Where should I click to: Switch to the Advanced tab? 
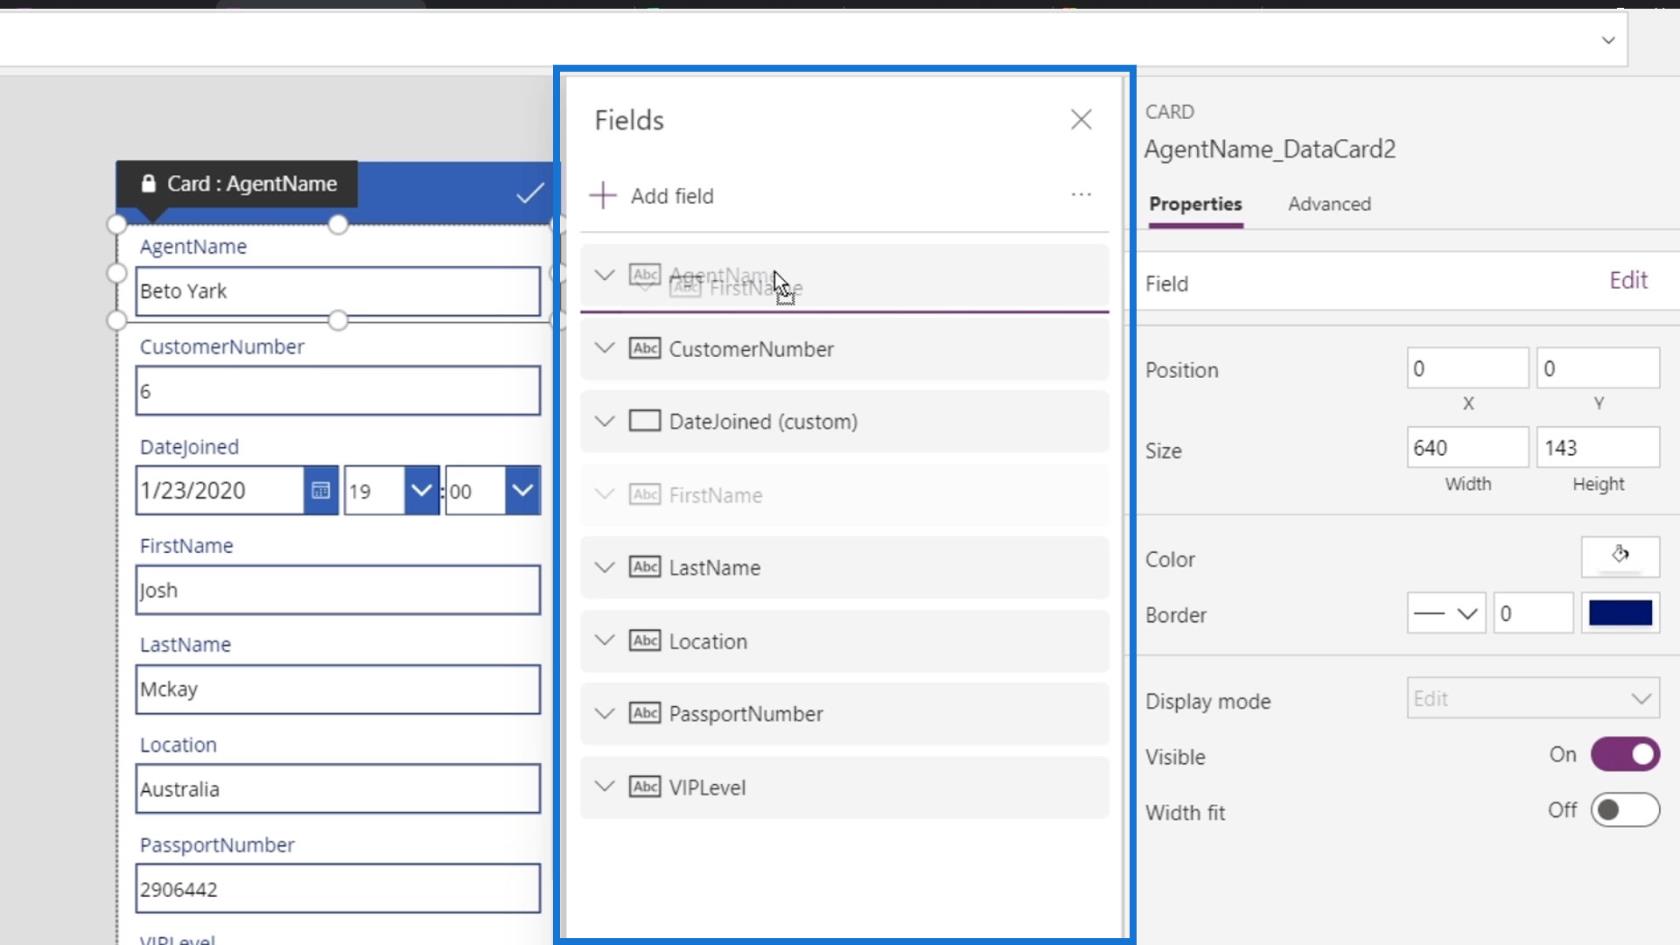[x=1329, y=204]
